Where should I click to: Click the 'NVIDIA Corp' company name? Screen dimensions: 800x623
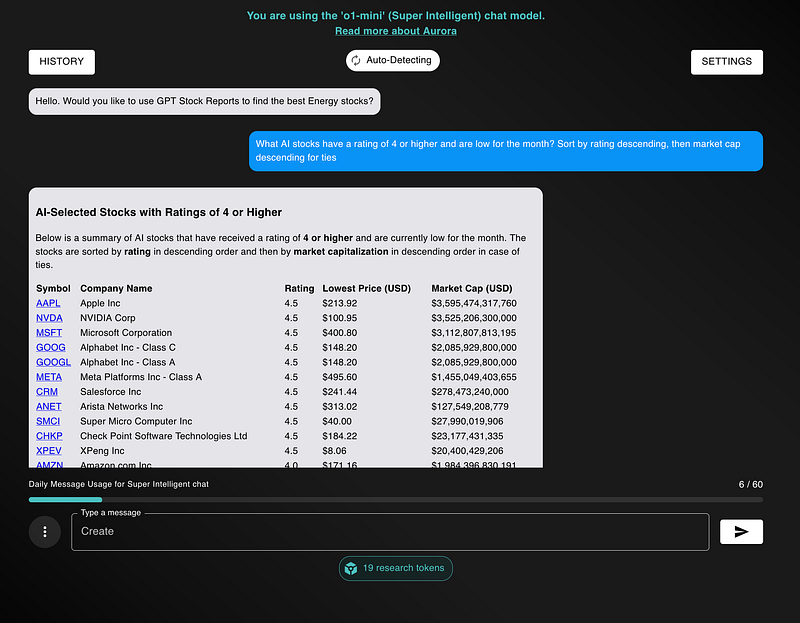[x=108, y=318]
